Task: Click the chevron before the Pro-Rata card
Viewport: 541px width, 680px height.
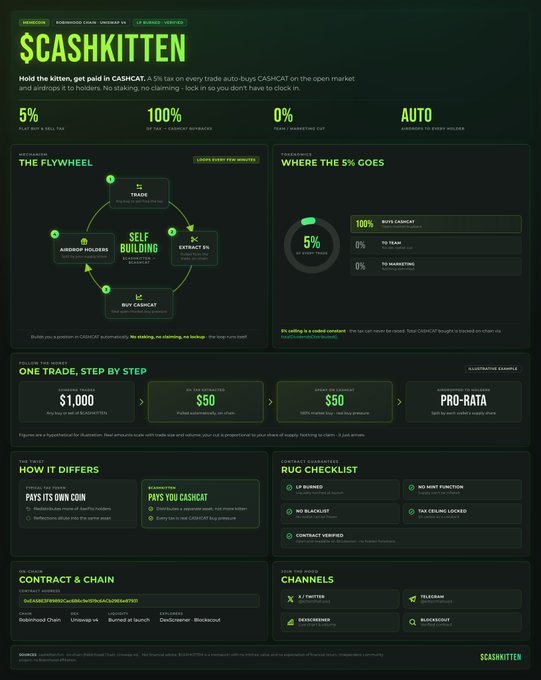Action: pos(399,402)
